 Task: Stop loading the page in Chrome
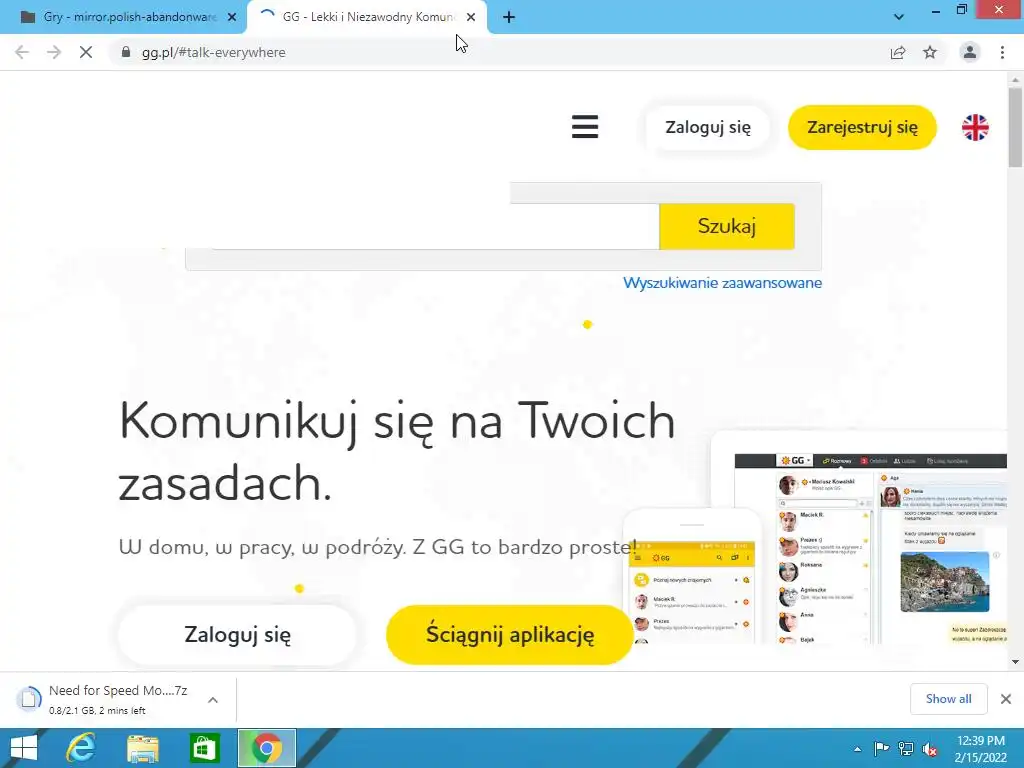point(86,52)
